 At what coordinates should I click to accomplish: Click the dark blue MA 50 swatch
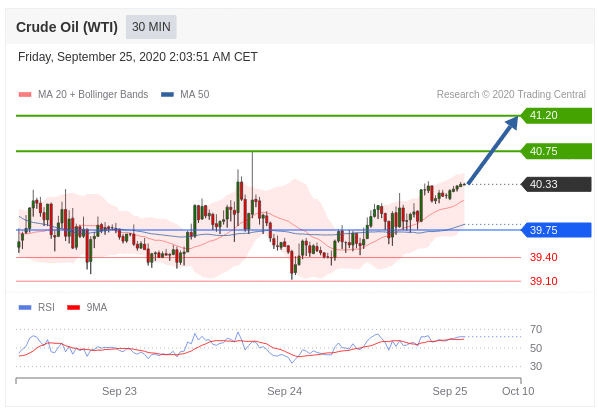[x=167, y=94]
